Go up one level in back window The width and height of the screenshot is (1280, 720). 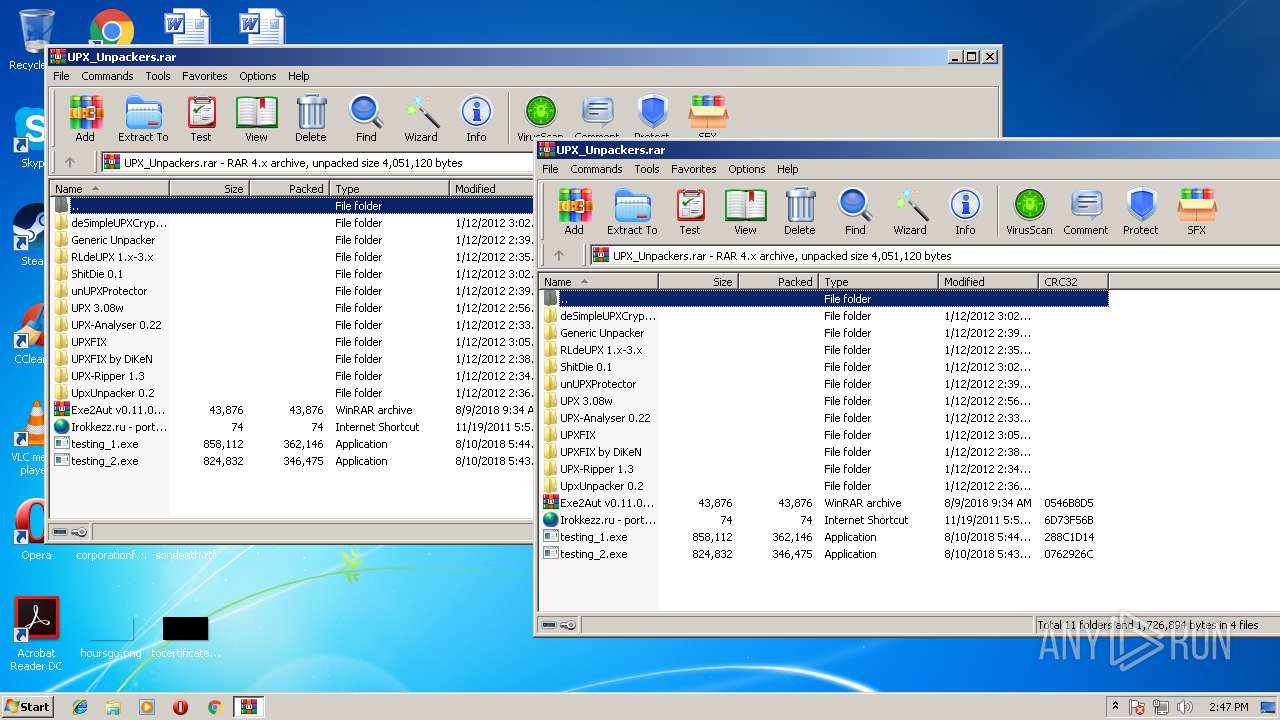(x=70, y=162)
